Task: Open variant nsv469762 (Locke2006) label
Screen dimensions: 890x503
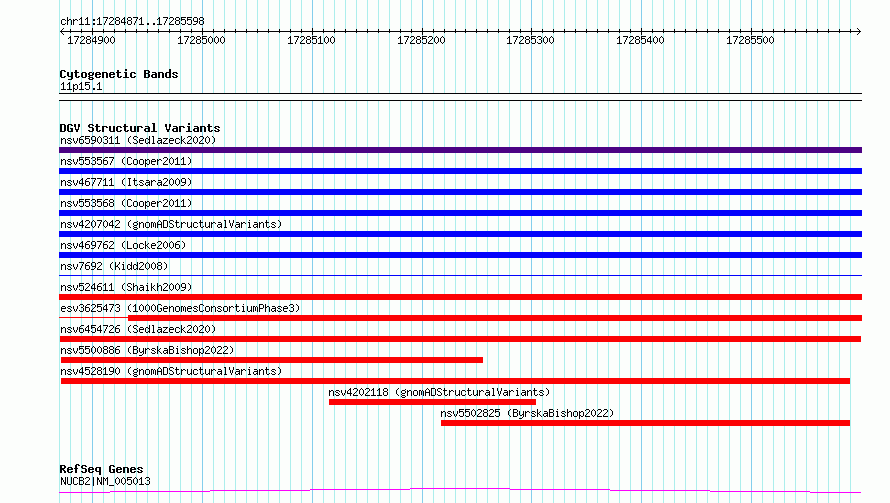Action: click(123, 245)
